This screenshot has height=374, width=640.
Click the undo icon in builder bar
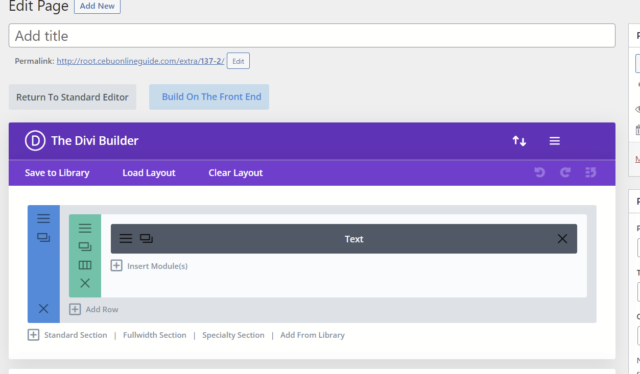(x=540, y=172)
